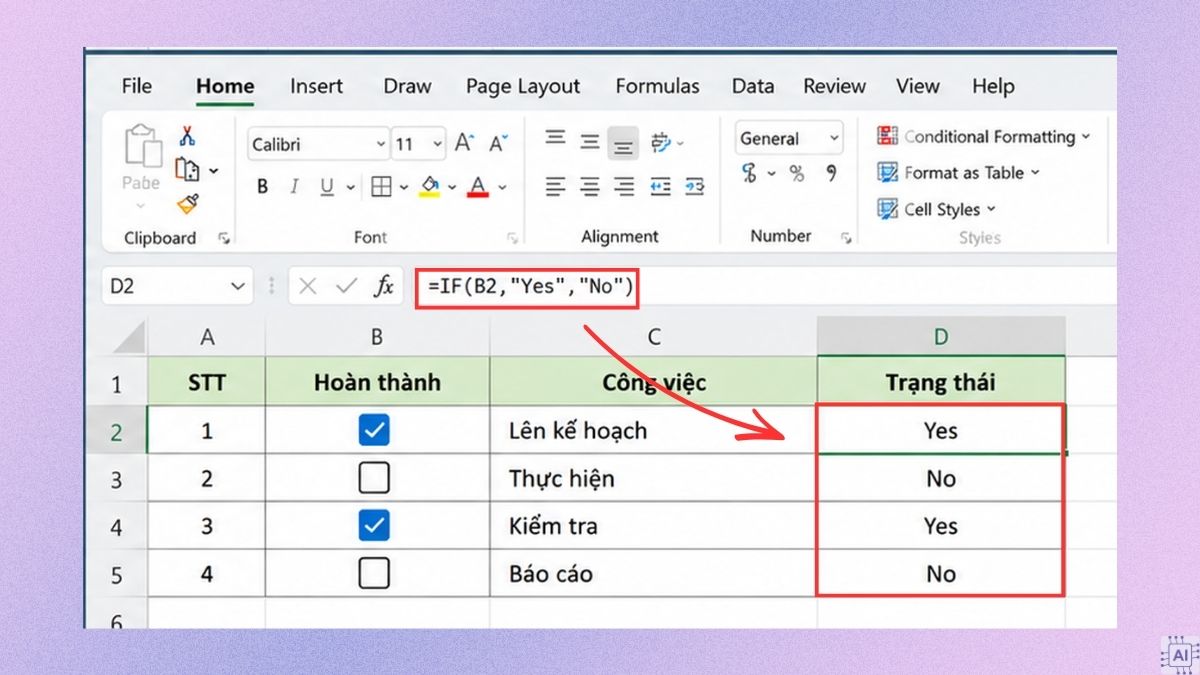This screenshot has width=1200, height=675.
Task: Select the Trạng thái header cell
Action: tap(941, 382)
